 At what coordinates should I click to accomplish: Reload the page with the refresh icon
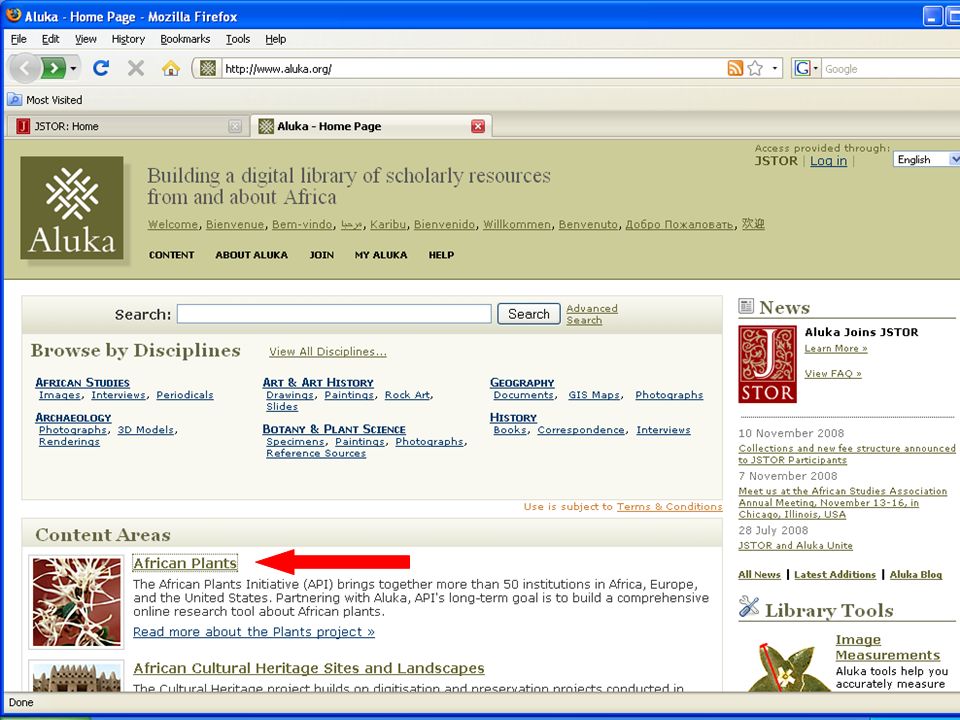pyautogui.click(x=101, y=68)
